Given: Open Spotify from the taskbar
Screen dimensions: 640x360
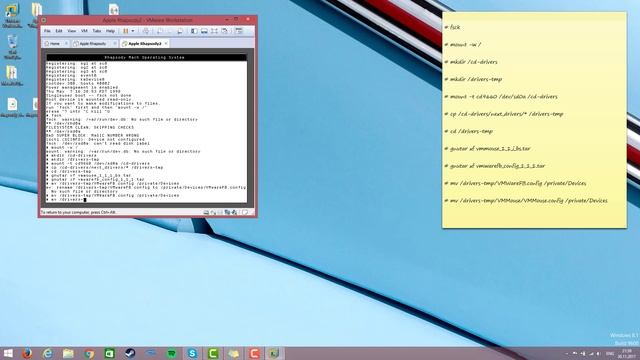Looking at the screenshot, I should point(172,353).
